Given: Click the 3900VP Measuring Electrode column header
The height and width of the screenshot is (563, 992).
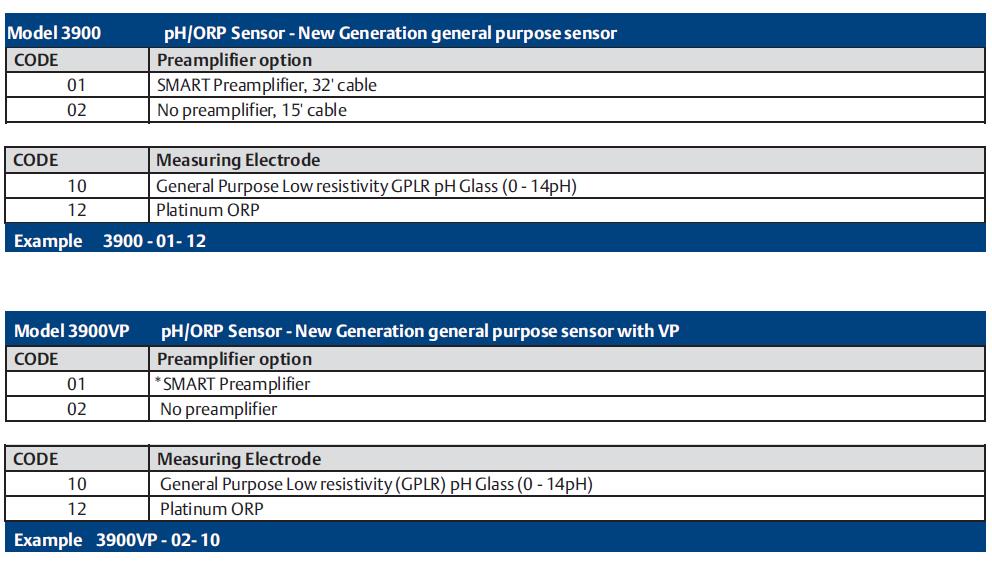Looking at the screenshot, I should pos(239,459).
